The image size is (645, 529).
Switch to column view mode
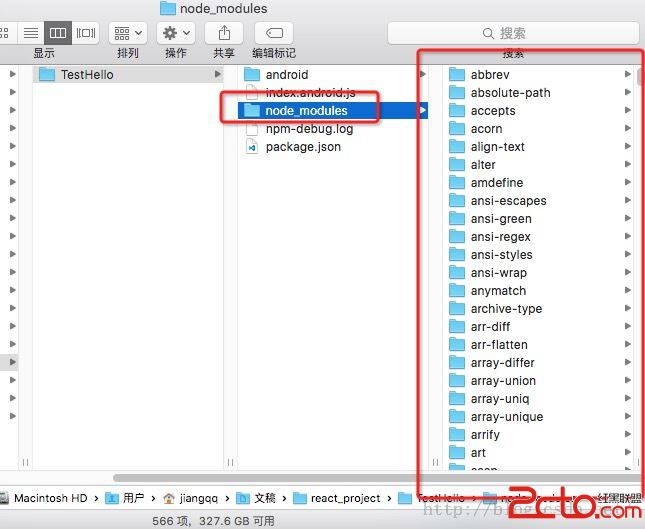pyautogui.click(x=58, y=33)
